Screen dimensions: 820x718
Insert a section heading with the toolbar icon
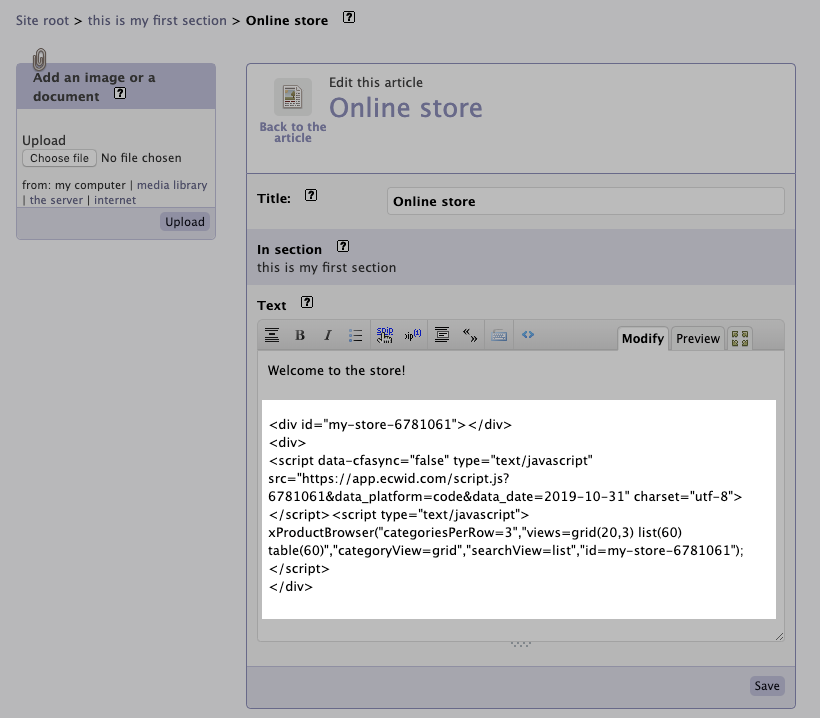(271, 335)
